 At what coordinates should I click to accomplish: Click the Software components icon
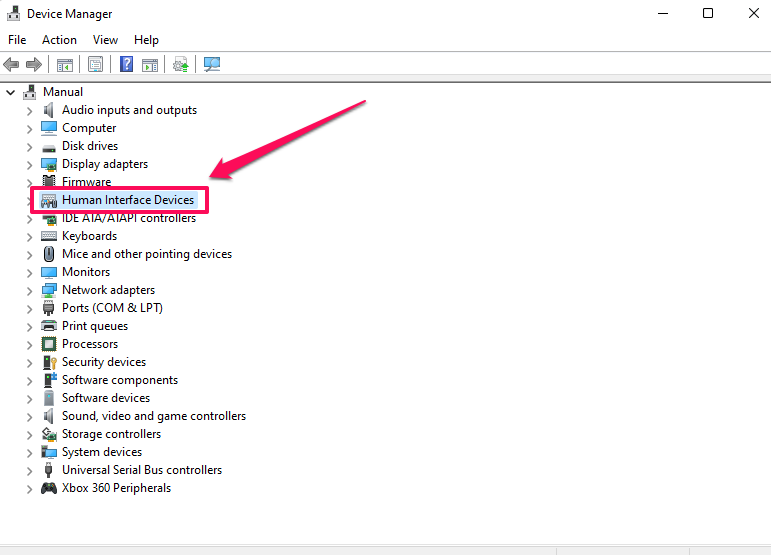point(50,380)
